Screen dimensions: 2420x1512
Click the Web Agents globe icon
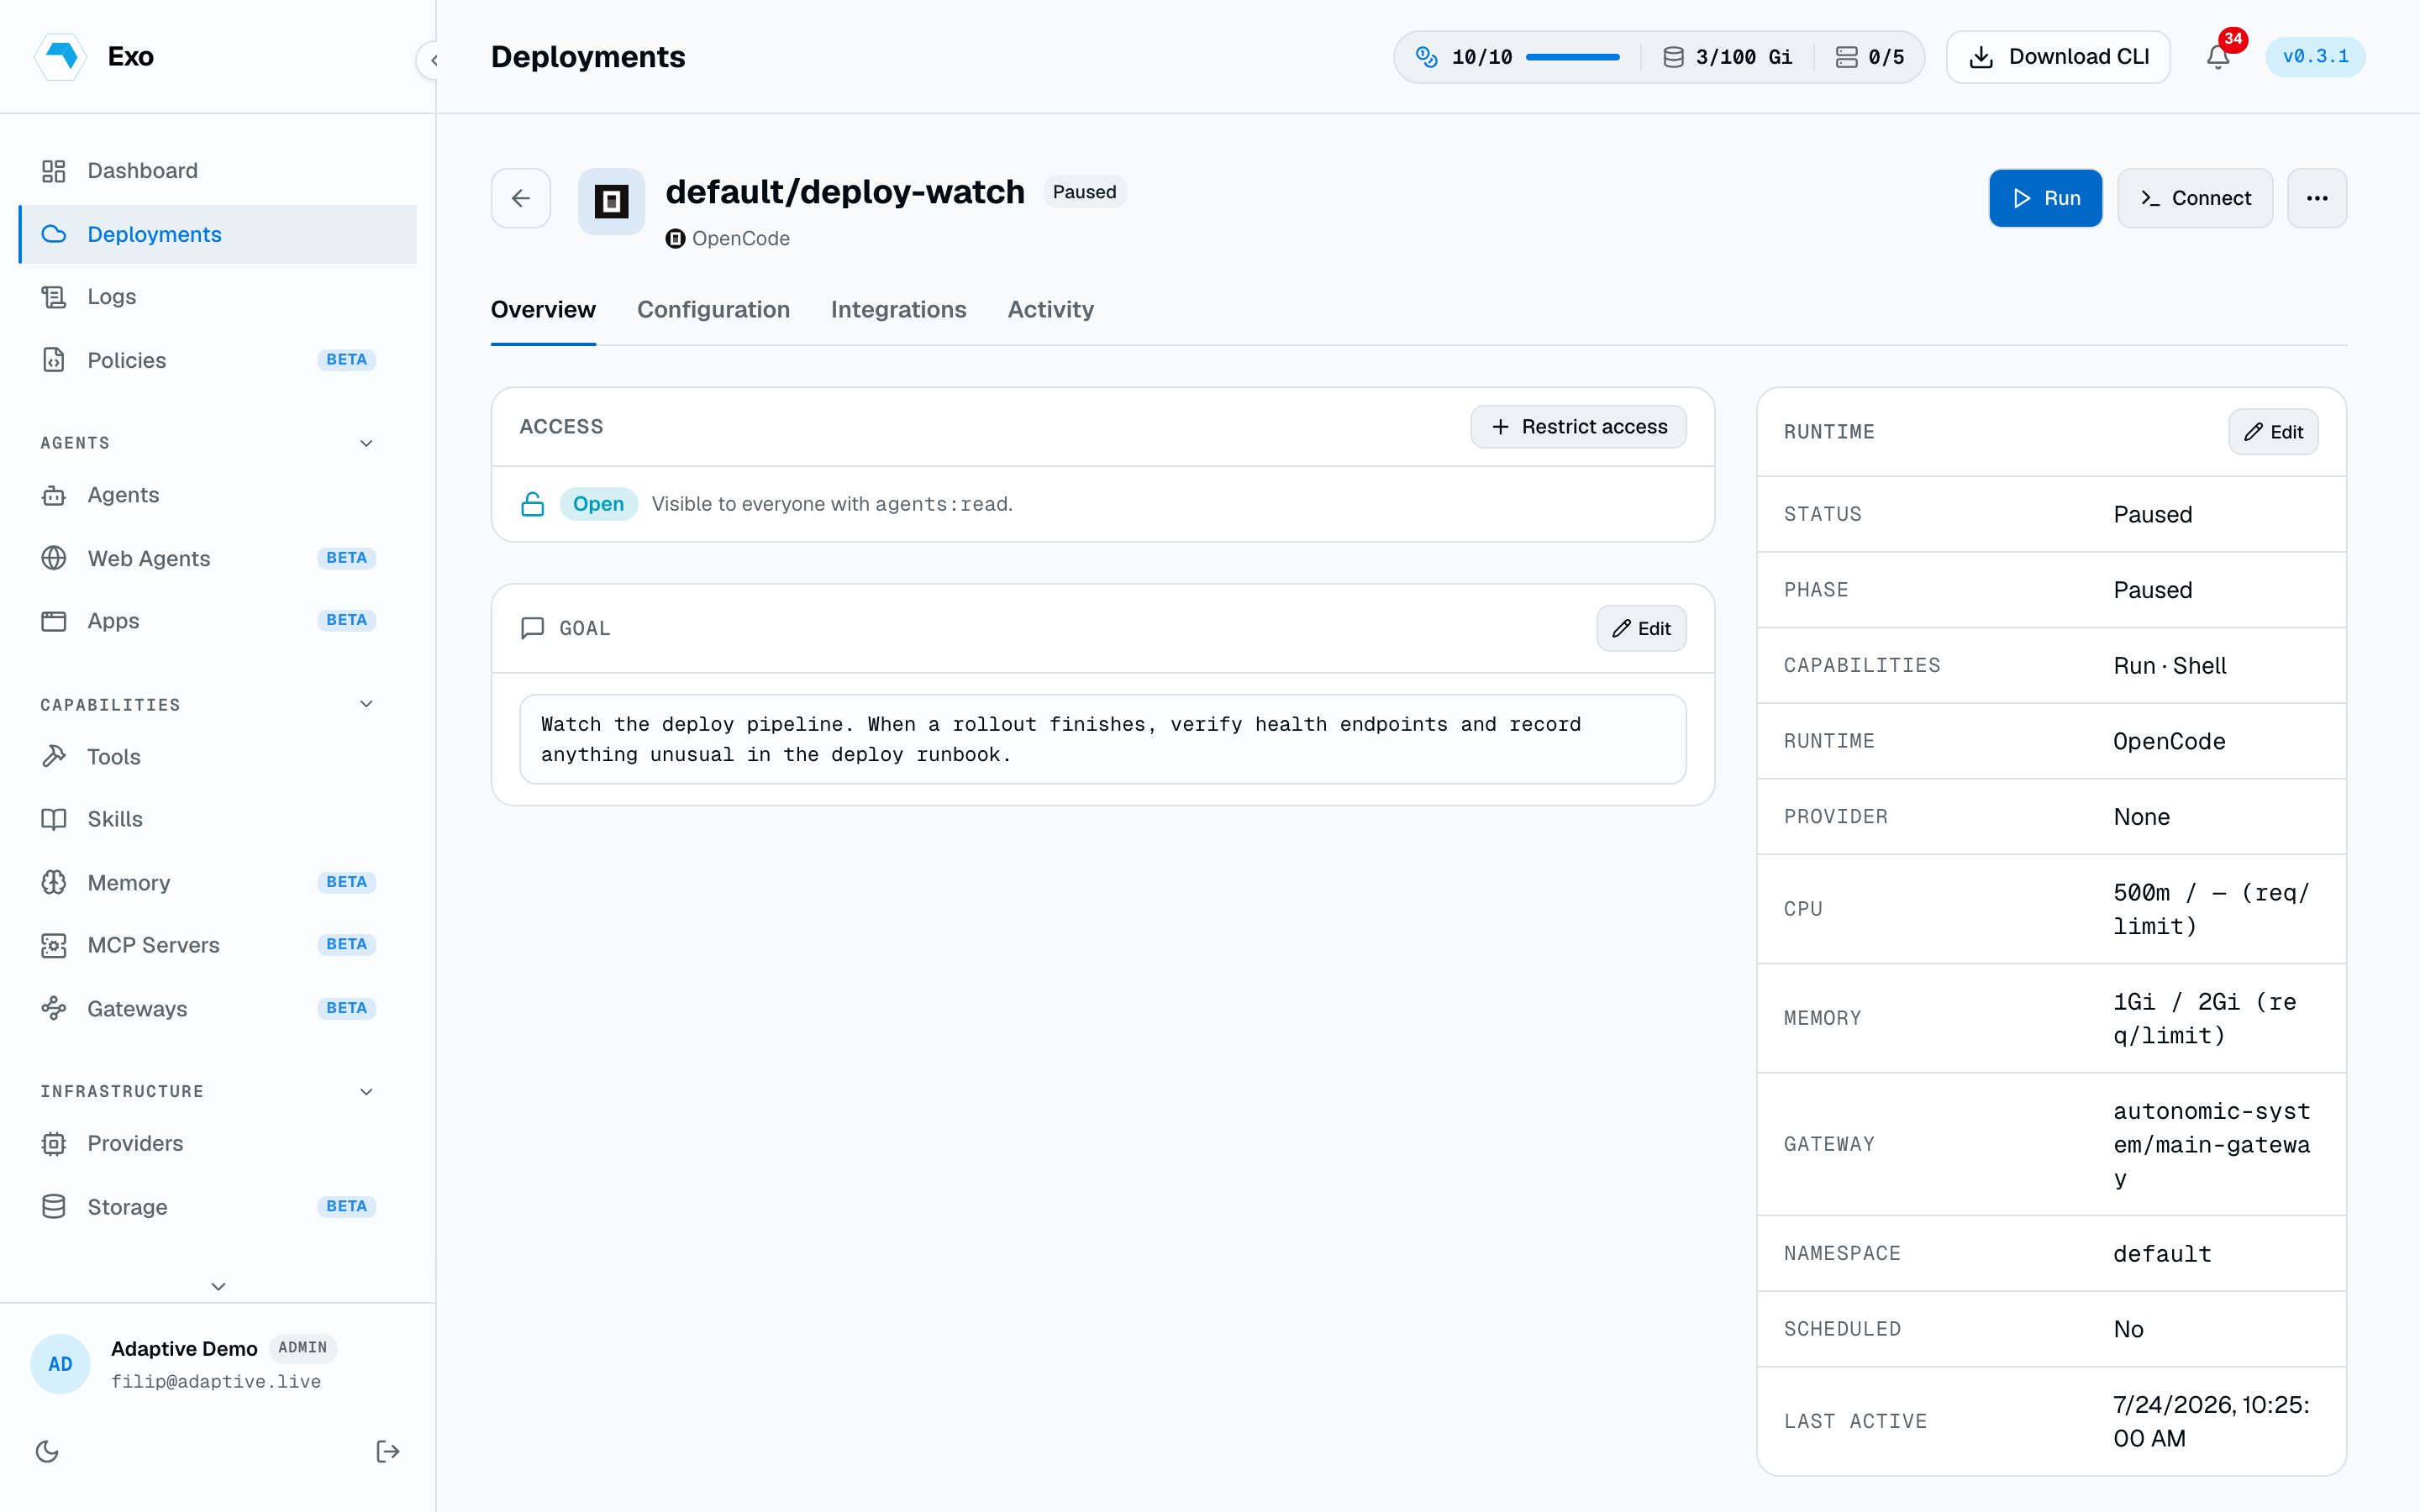click(54, 558)
